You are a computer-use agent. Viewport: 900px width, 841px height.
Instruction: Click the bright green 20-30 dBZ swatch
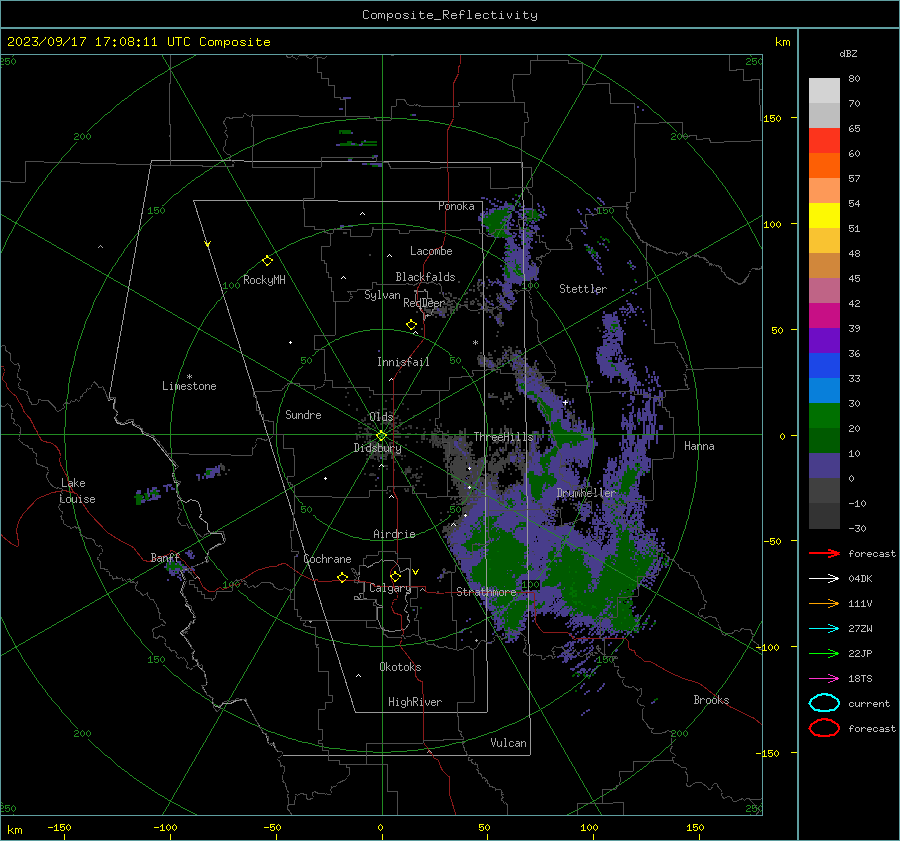click(824, 415)
